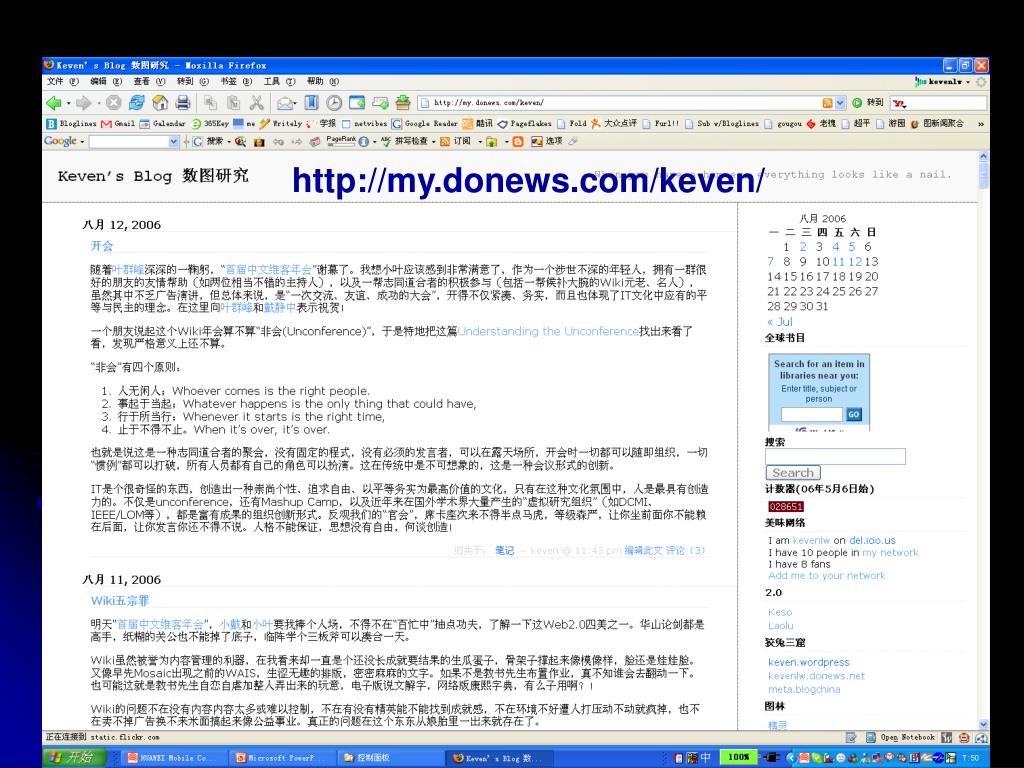Print the page with the printer icon
The width and height of the screenshot is (1024, 768).
pos(183,103)
